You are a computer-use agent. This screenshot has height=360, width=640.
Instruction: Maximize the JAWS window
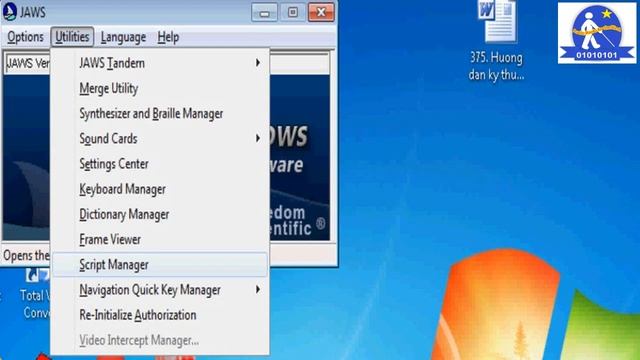click(x=293, y=12)
